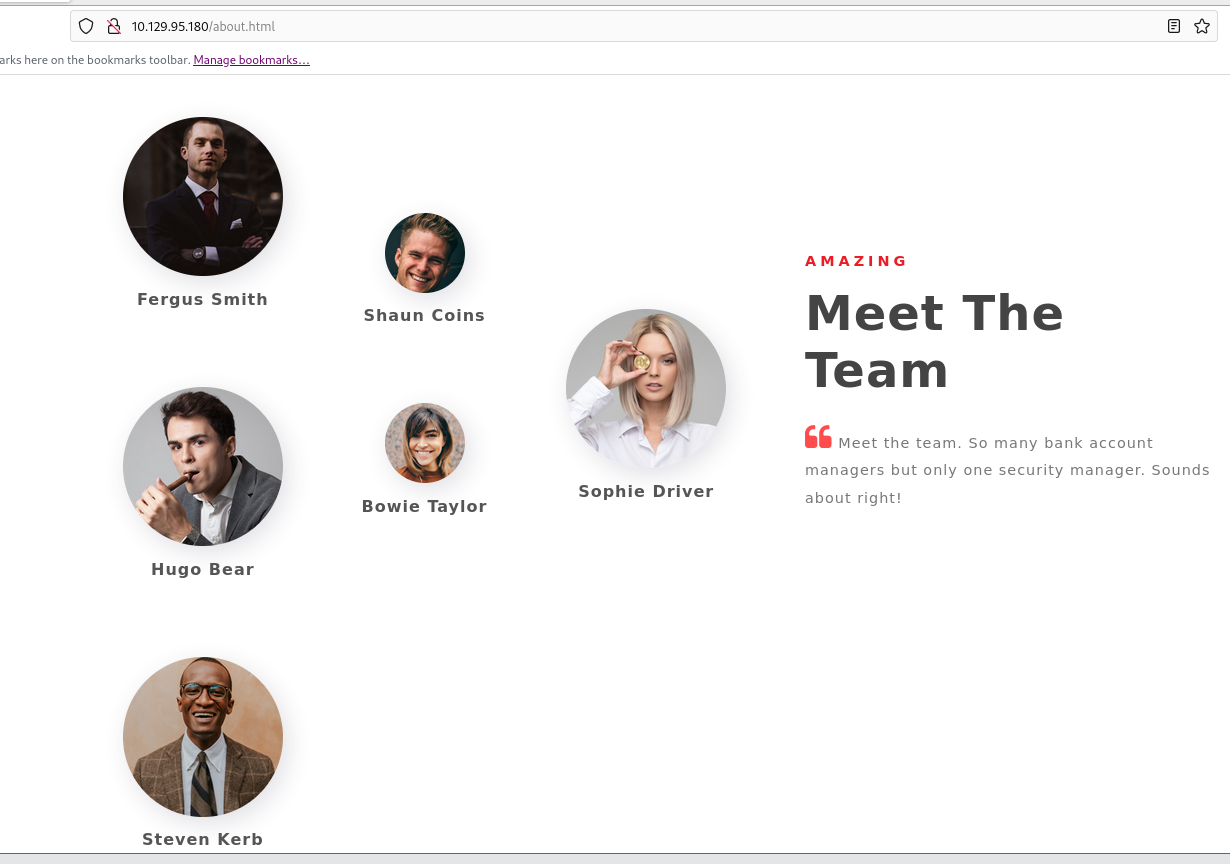Click Fergus Smith's profile photo

coord(203,196)
